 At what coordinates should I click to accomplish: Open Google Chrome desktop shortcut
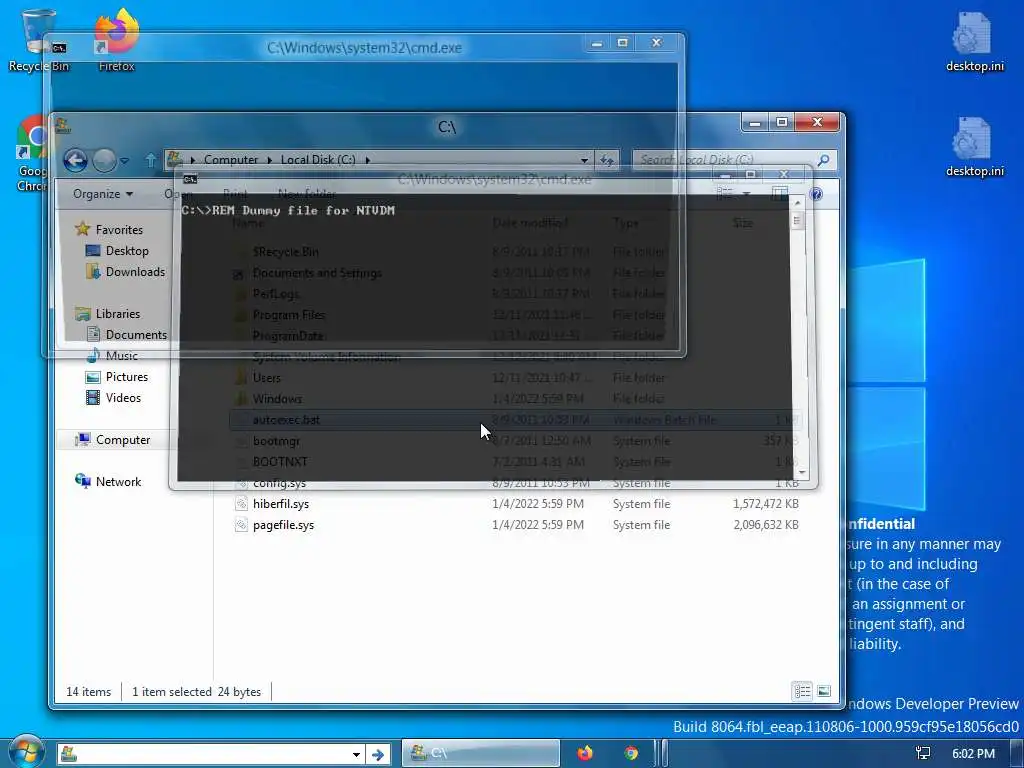(x=33, y=153)
